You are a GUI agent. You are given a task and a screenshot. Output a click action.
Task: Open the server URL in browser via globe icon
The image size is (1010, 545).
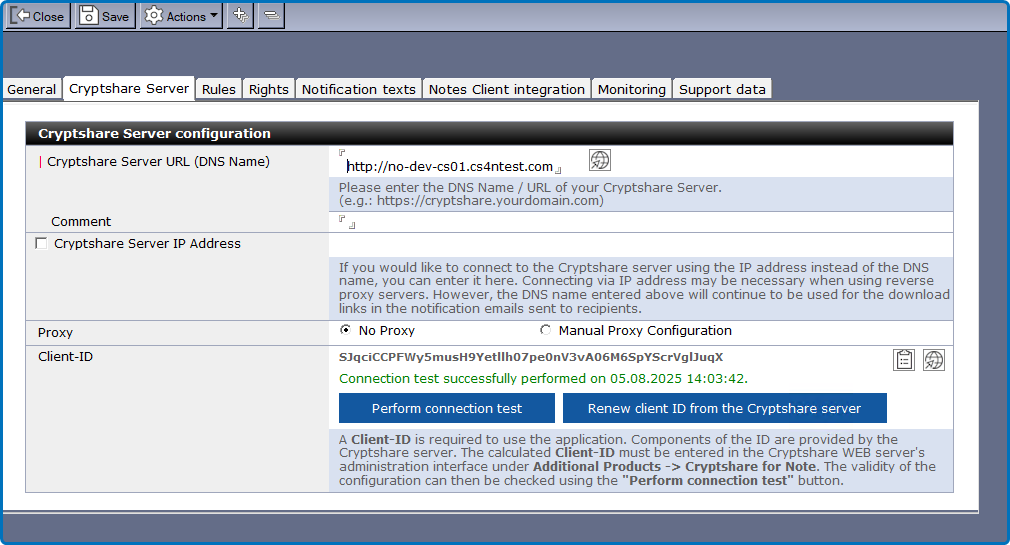(599, 160)
